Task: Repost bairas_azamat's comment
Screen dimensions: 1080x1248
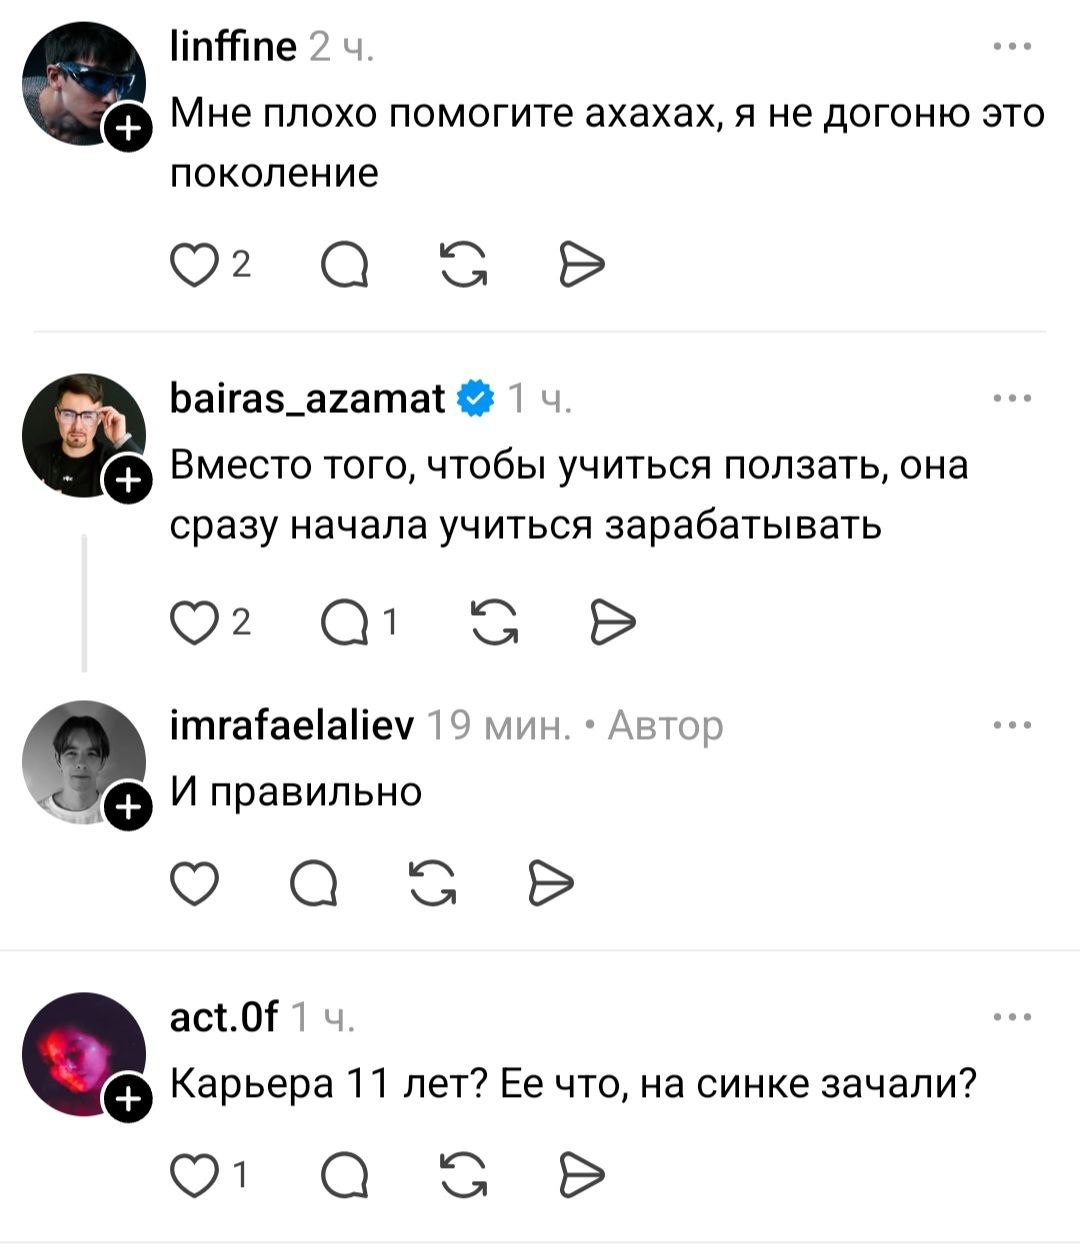Action: pos(493,623)
